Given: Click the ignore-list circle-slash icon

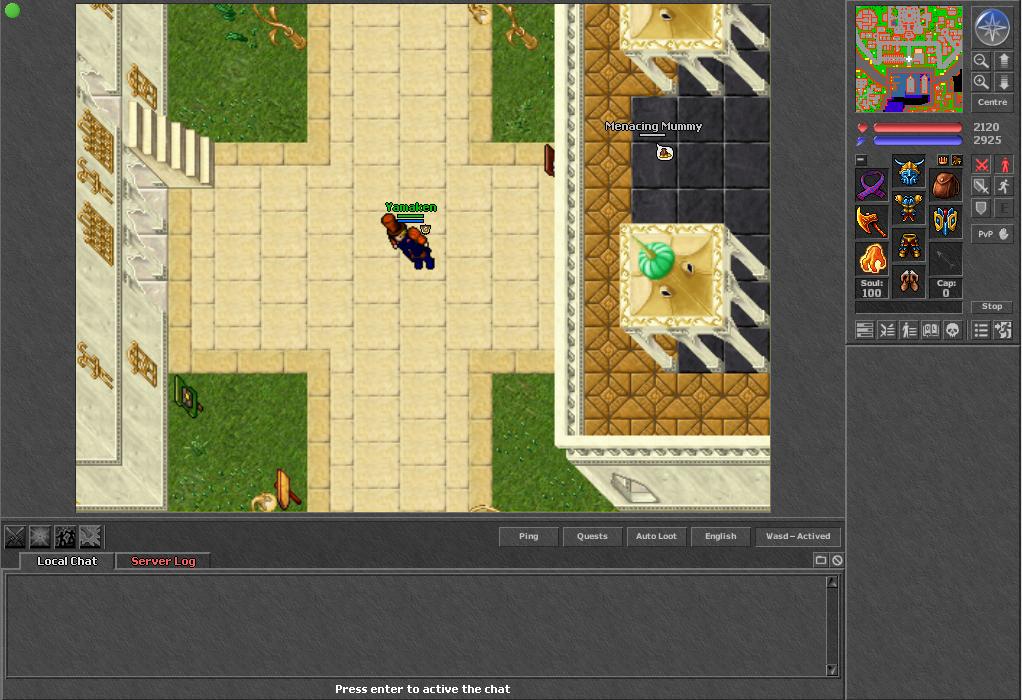Looking at the screenshot, I should pyautogui.click(x=837, y=560).
